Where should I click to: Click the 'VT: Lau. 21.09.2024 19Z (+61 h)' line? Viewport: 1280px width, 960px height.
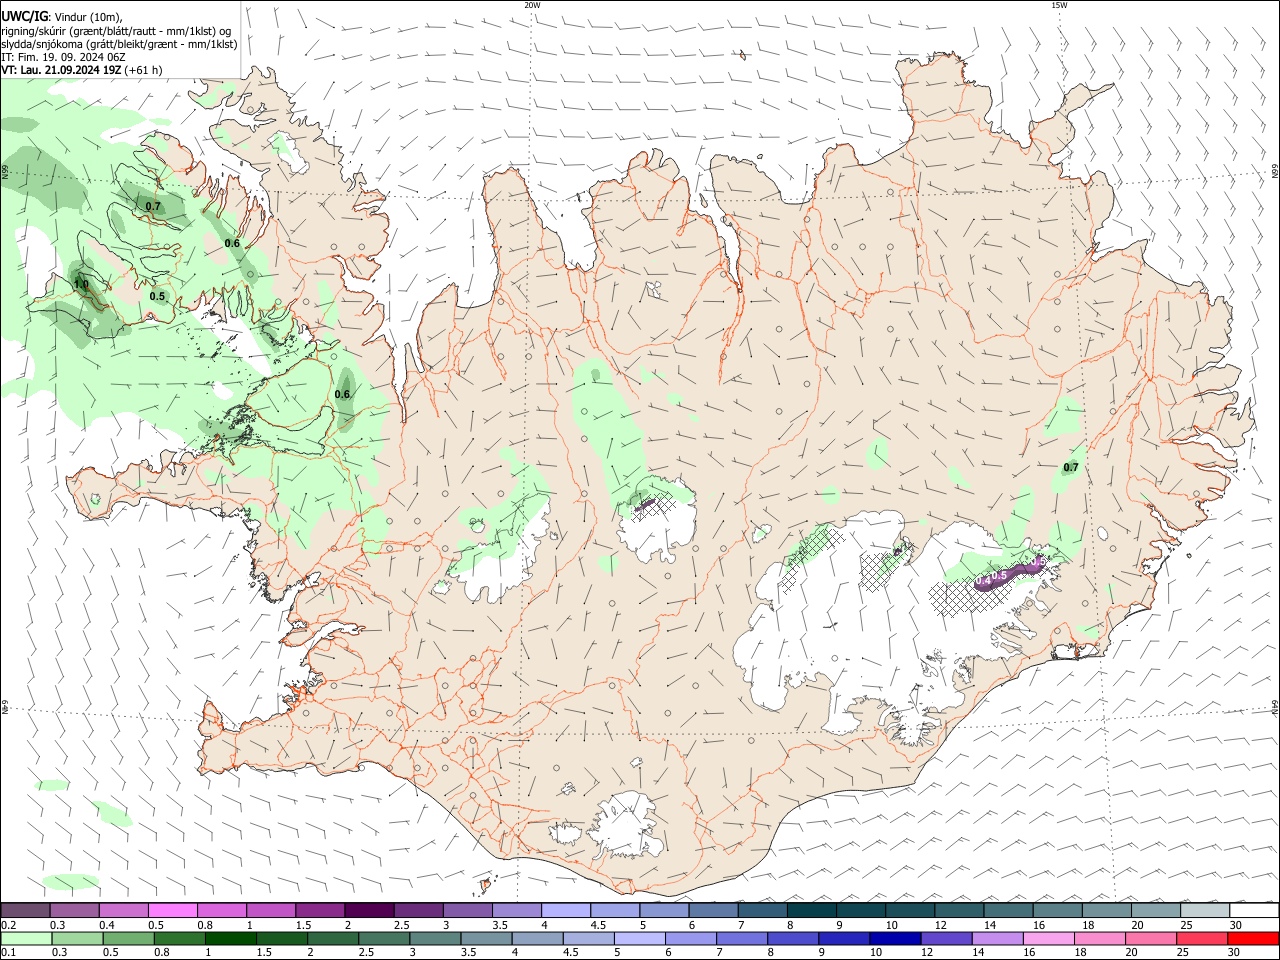pyautogui.click(x=82, y=70)
